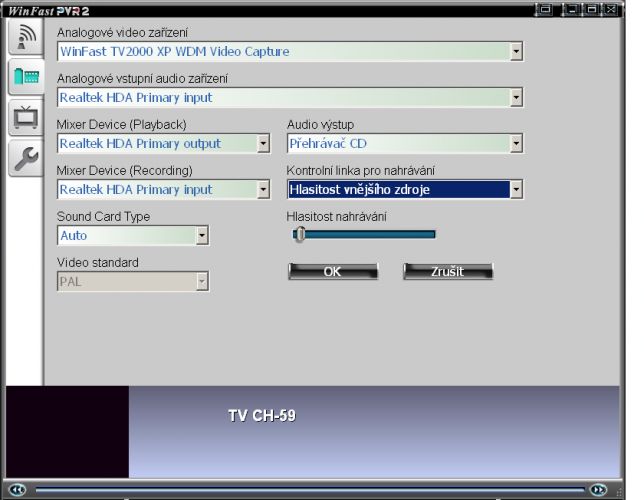
Task: Select the device settings tab with film icon
Action: click(x=26, y=77)
